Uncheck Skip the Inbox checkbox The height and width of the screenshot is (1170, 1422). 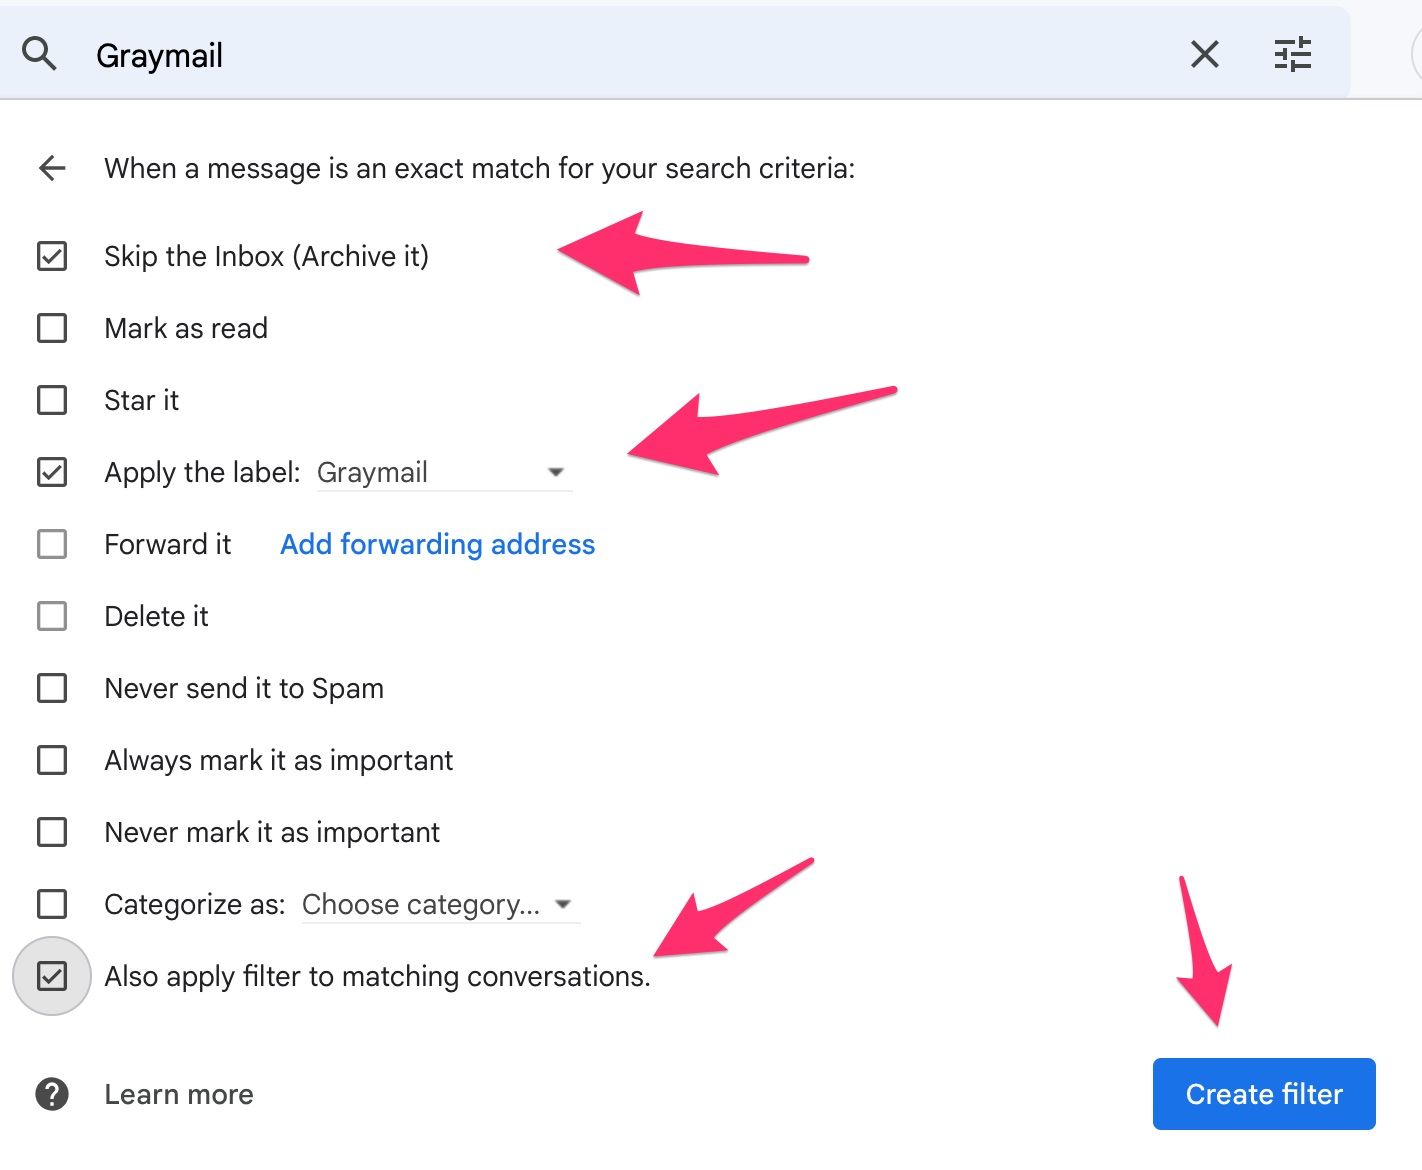52,256
